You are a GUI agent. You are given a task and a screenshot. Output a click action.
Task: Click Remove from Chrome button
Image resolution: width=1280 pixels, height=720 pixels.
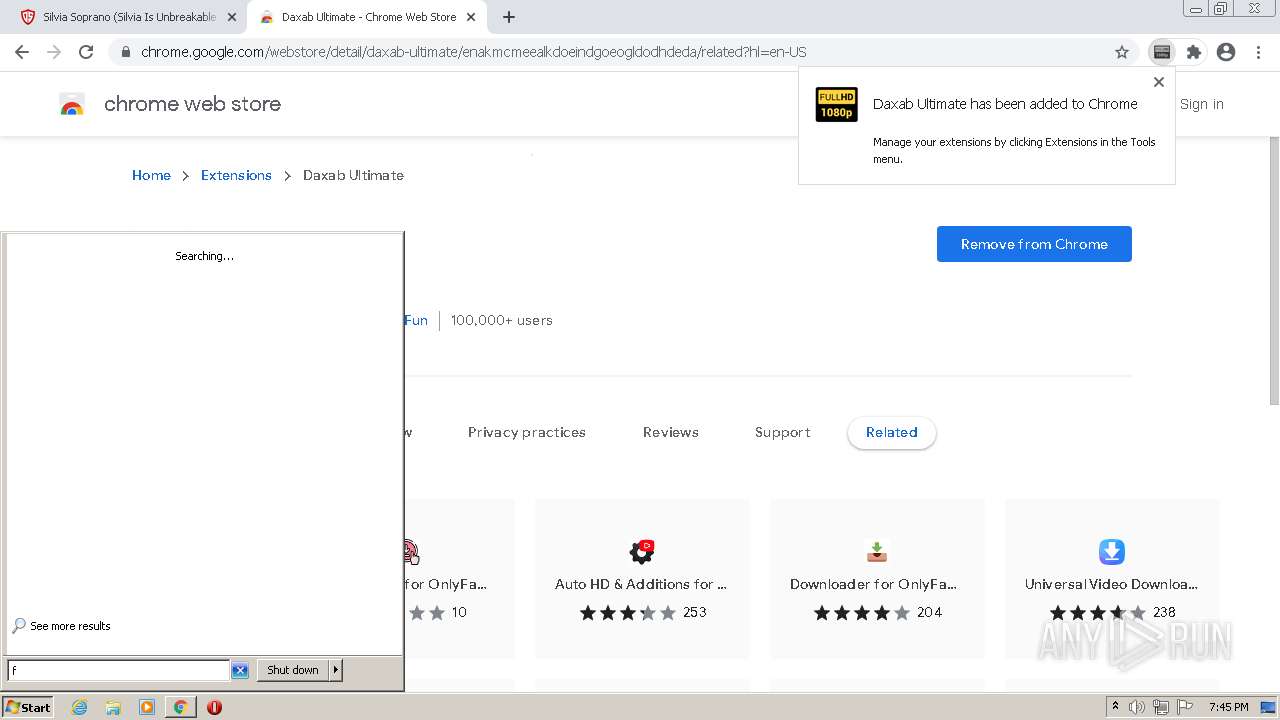[1034, 244]
